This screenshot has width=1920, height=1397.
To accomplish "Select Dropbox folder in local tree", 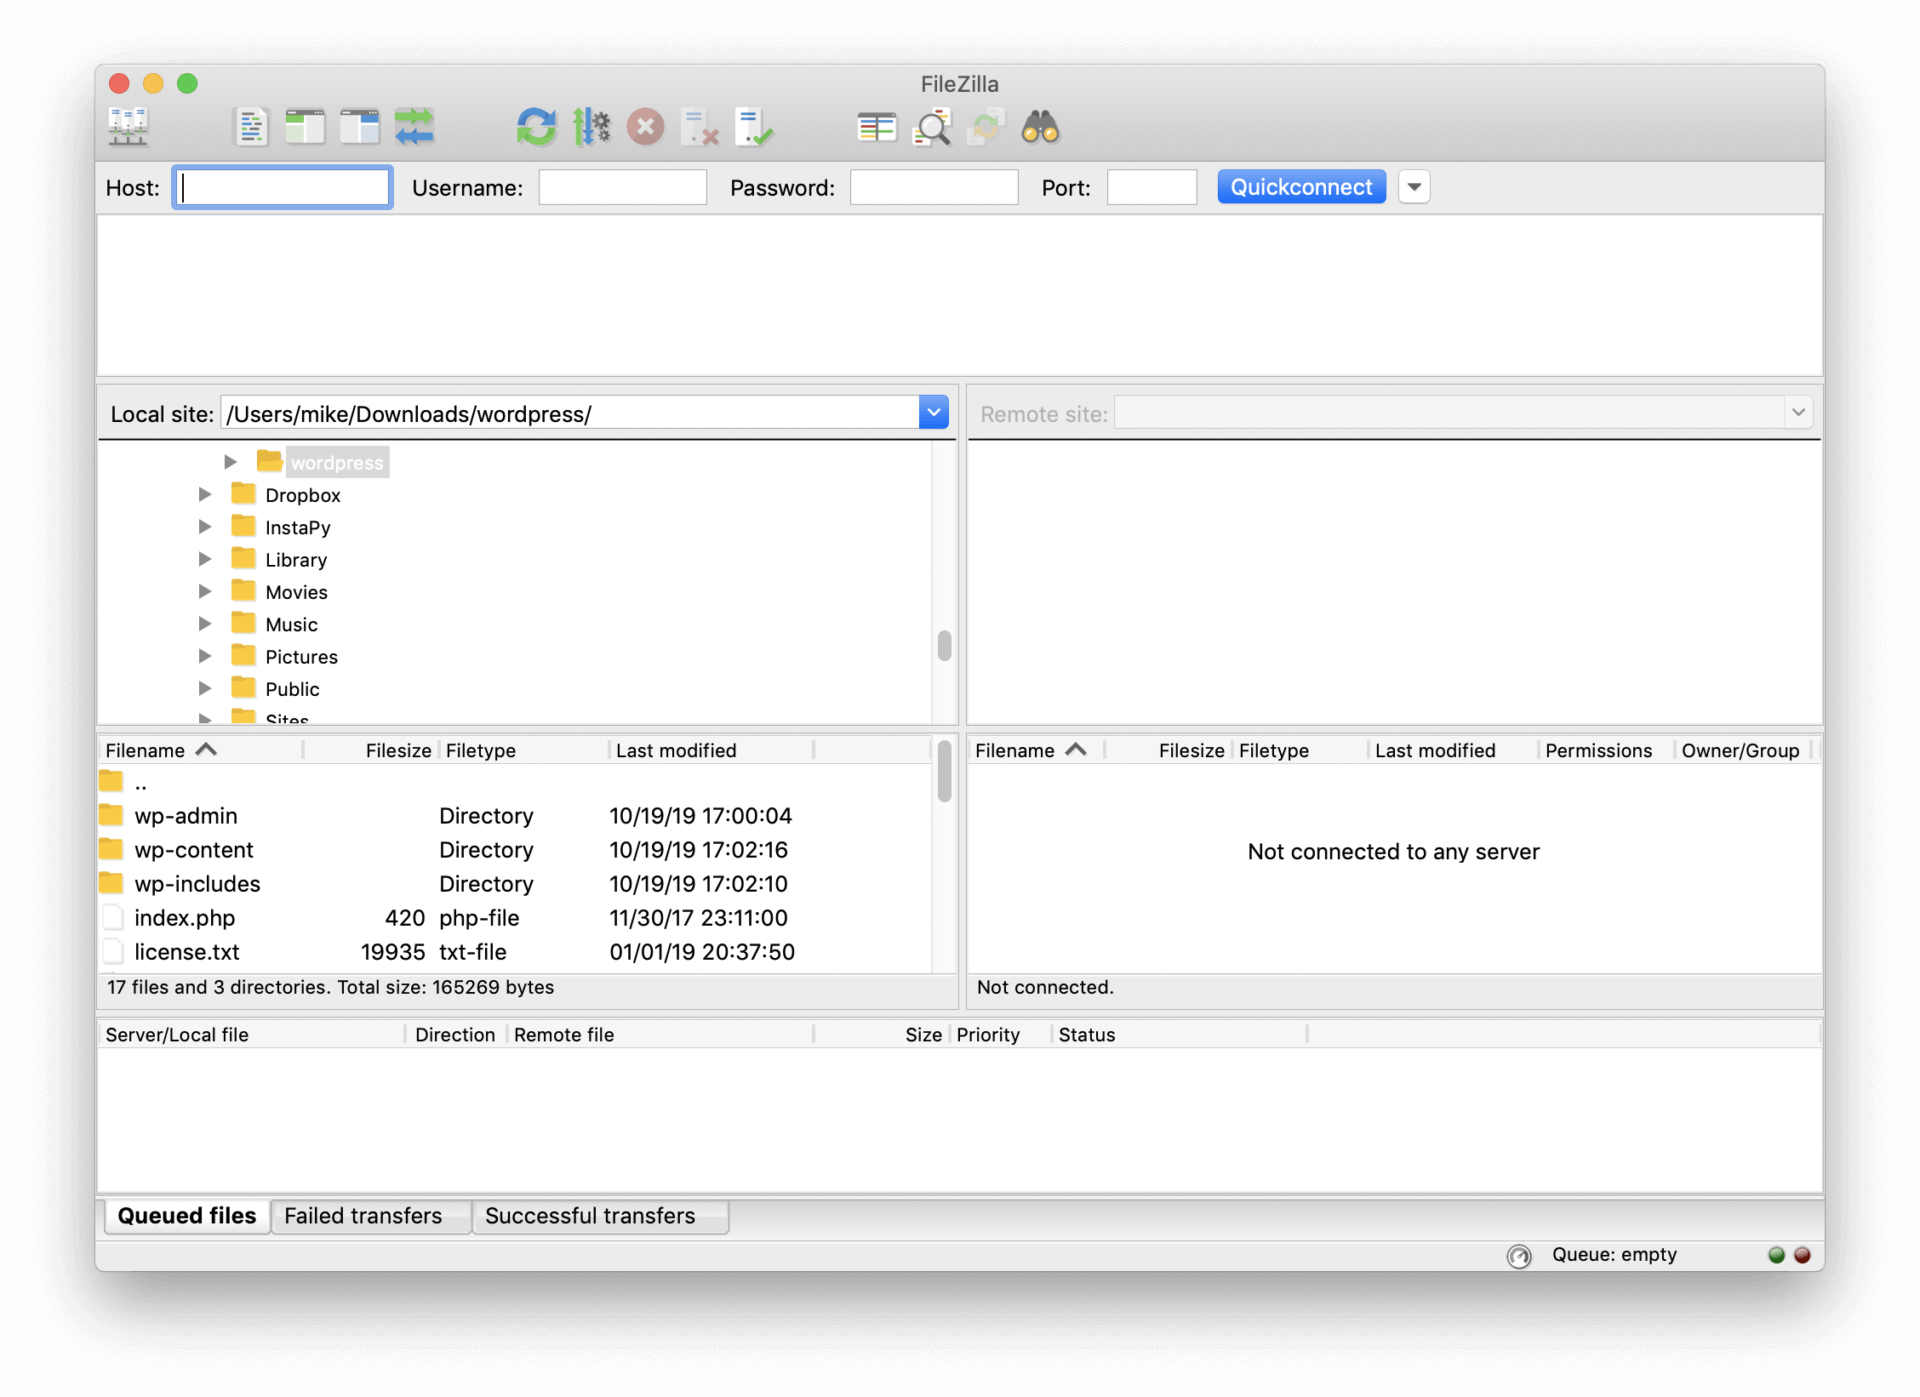I will pyautogui.click(x=302, y=495).
